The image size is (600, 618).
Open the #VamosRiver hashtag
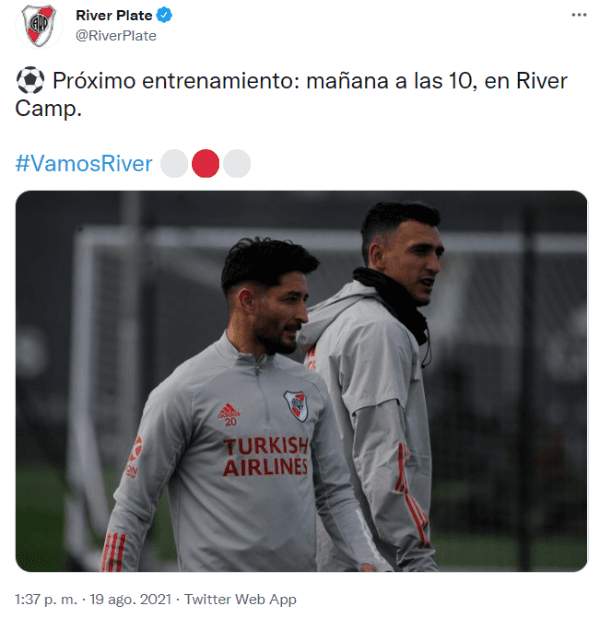click(84, 163)
